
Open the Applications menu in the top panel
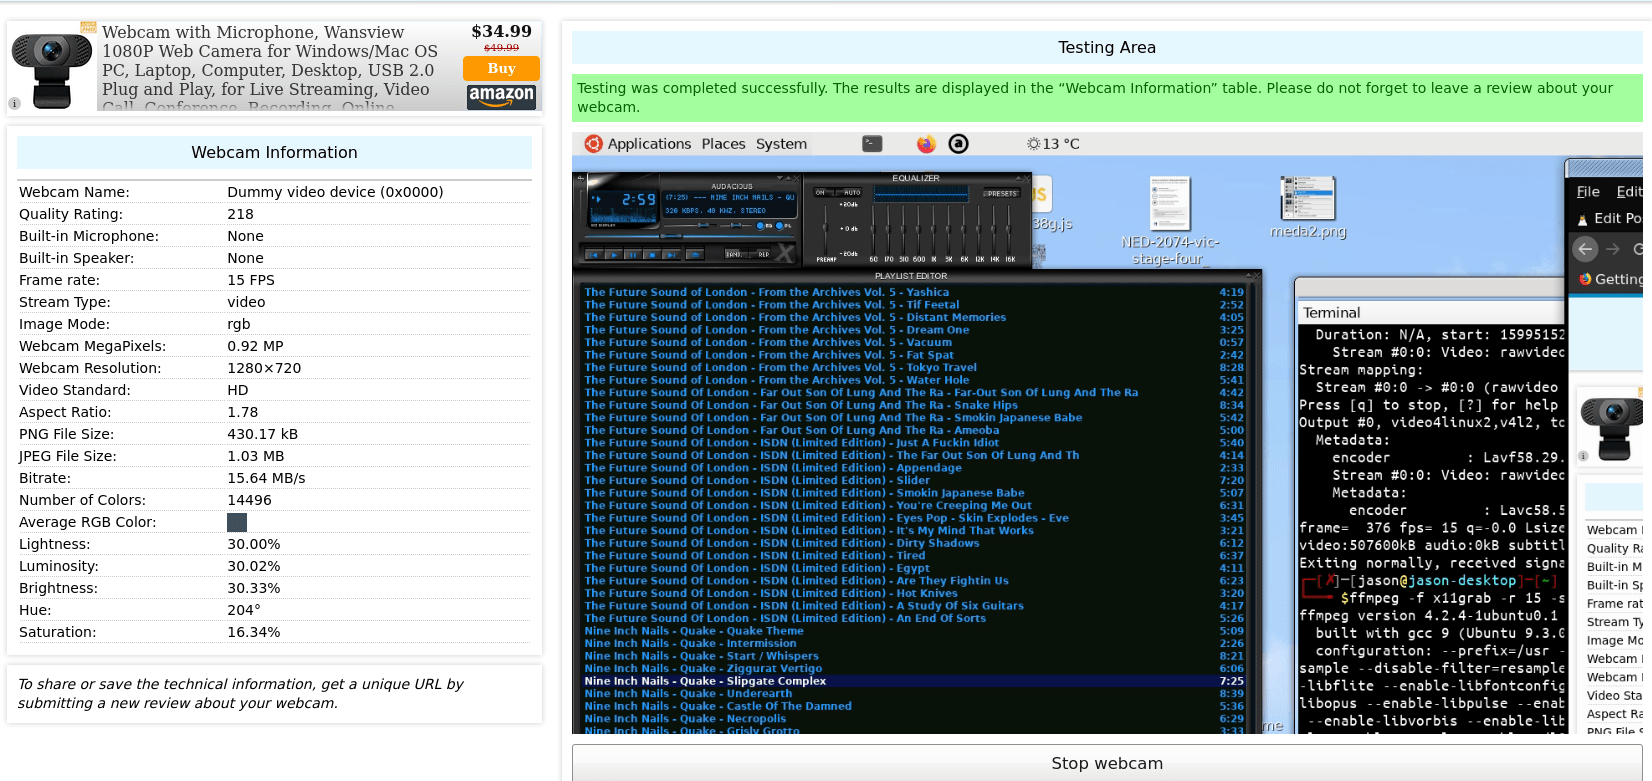(649, 144)
